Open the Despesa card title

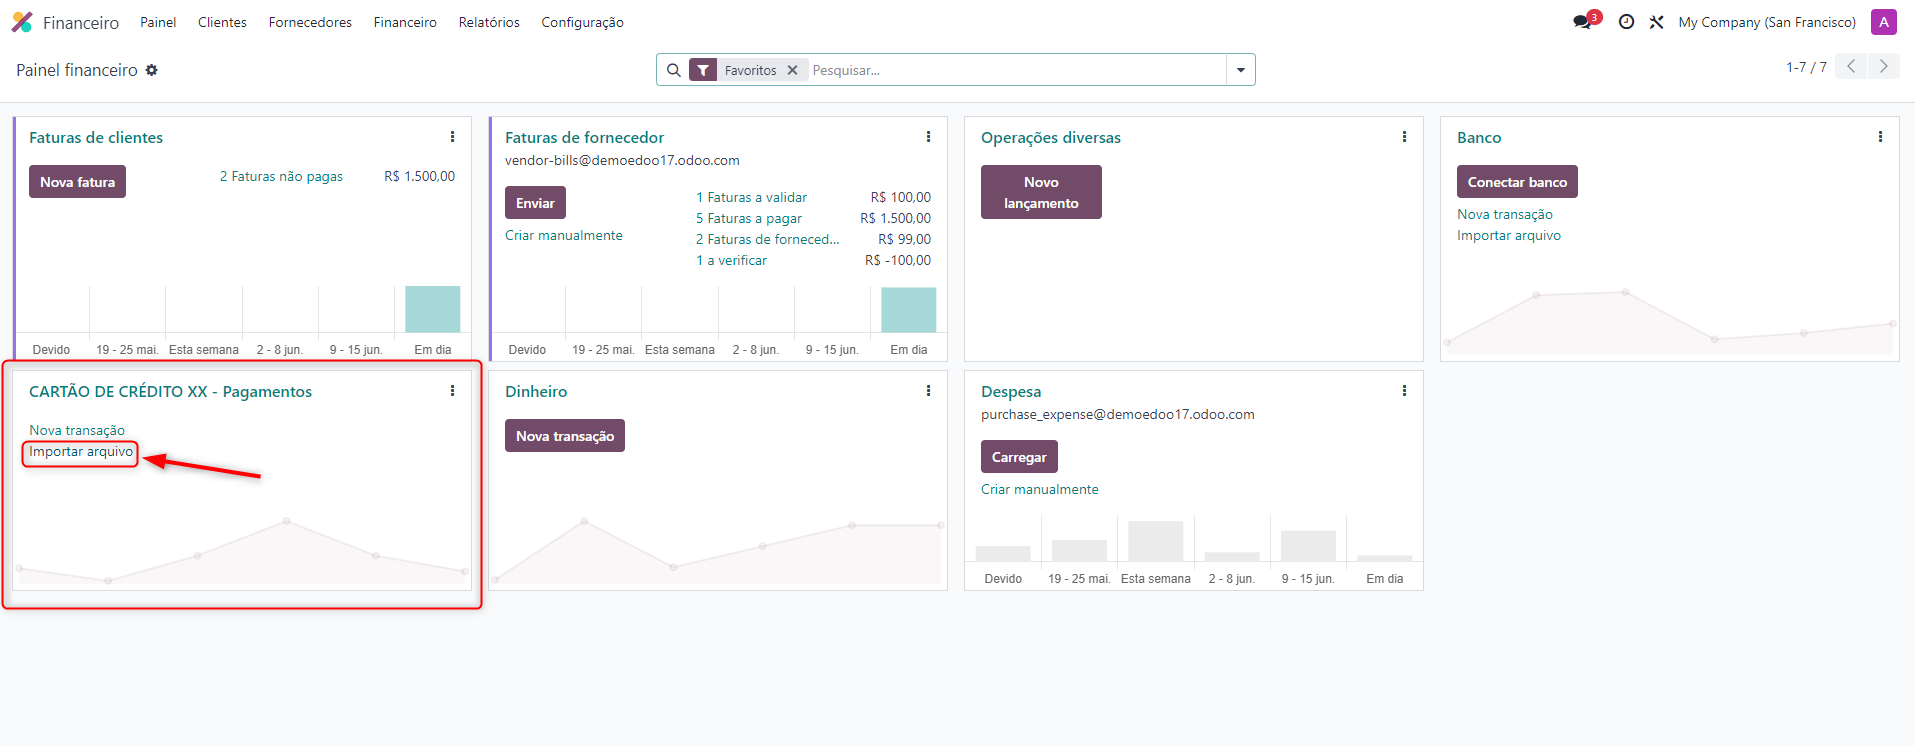tap(1011, 392)
